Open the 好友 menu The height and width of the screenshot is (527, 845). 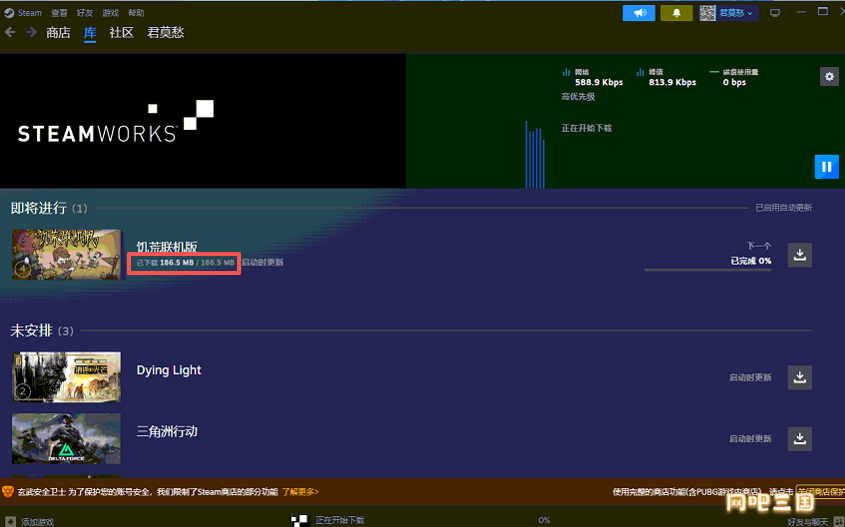pyautogui.click(x=85, y=13)
